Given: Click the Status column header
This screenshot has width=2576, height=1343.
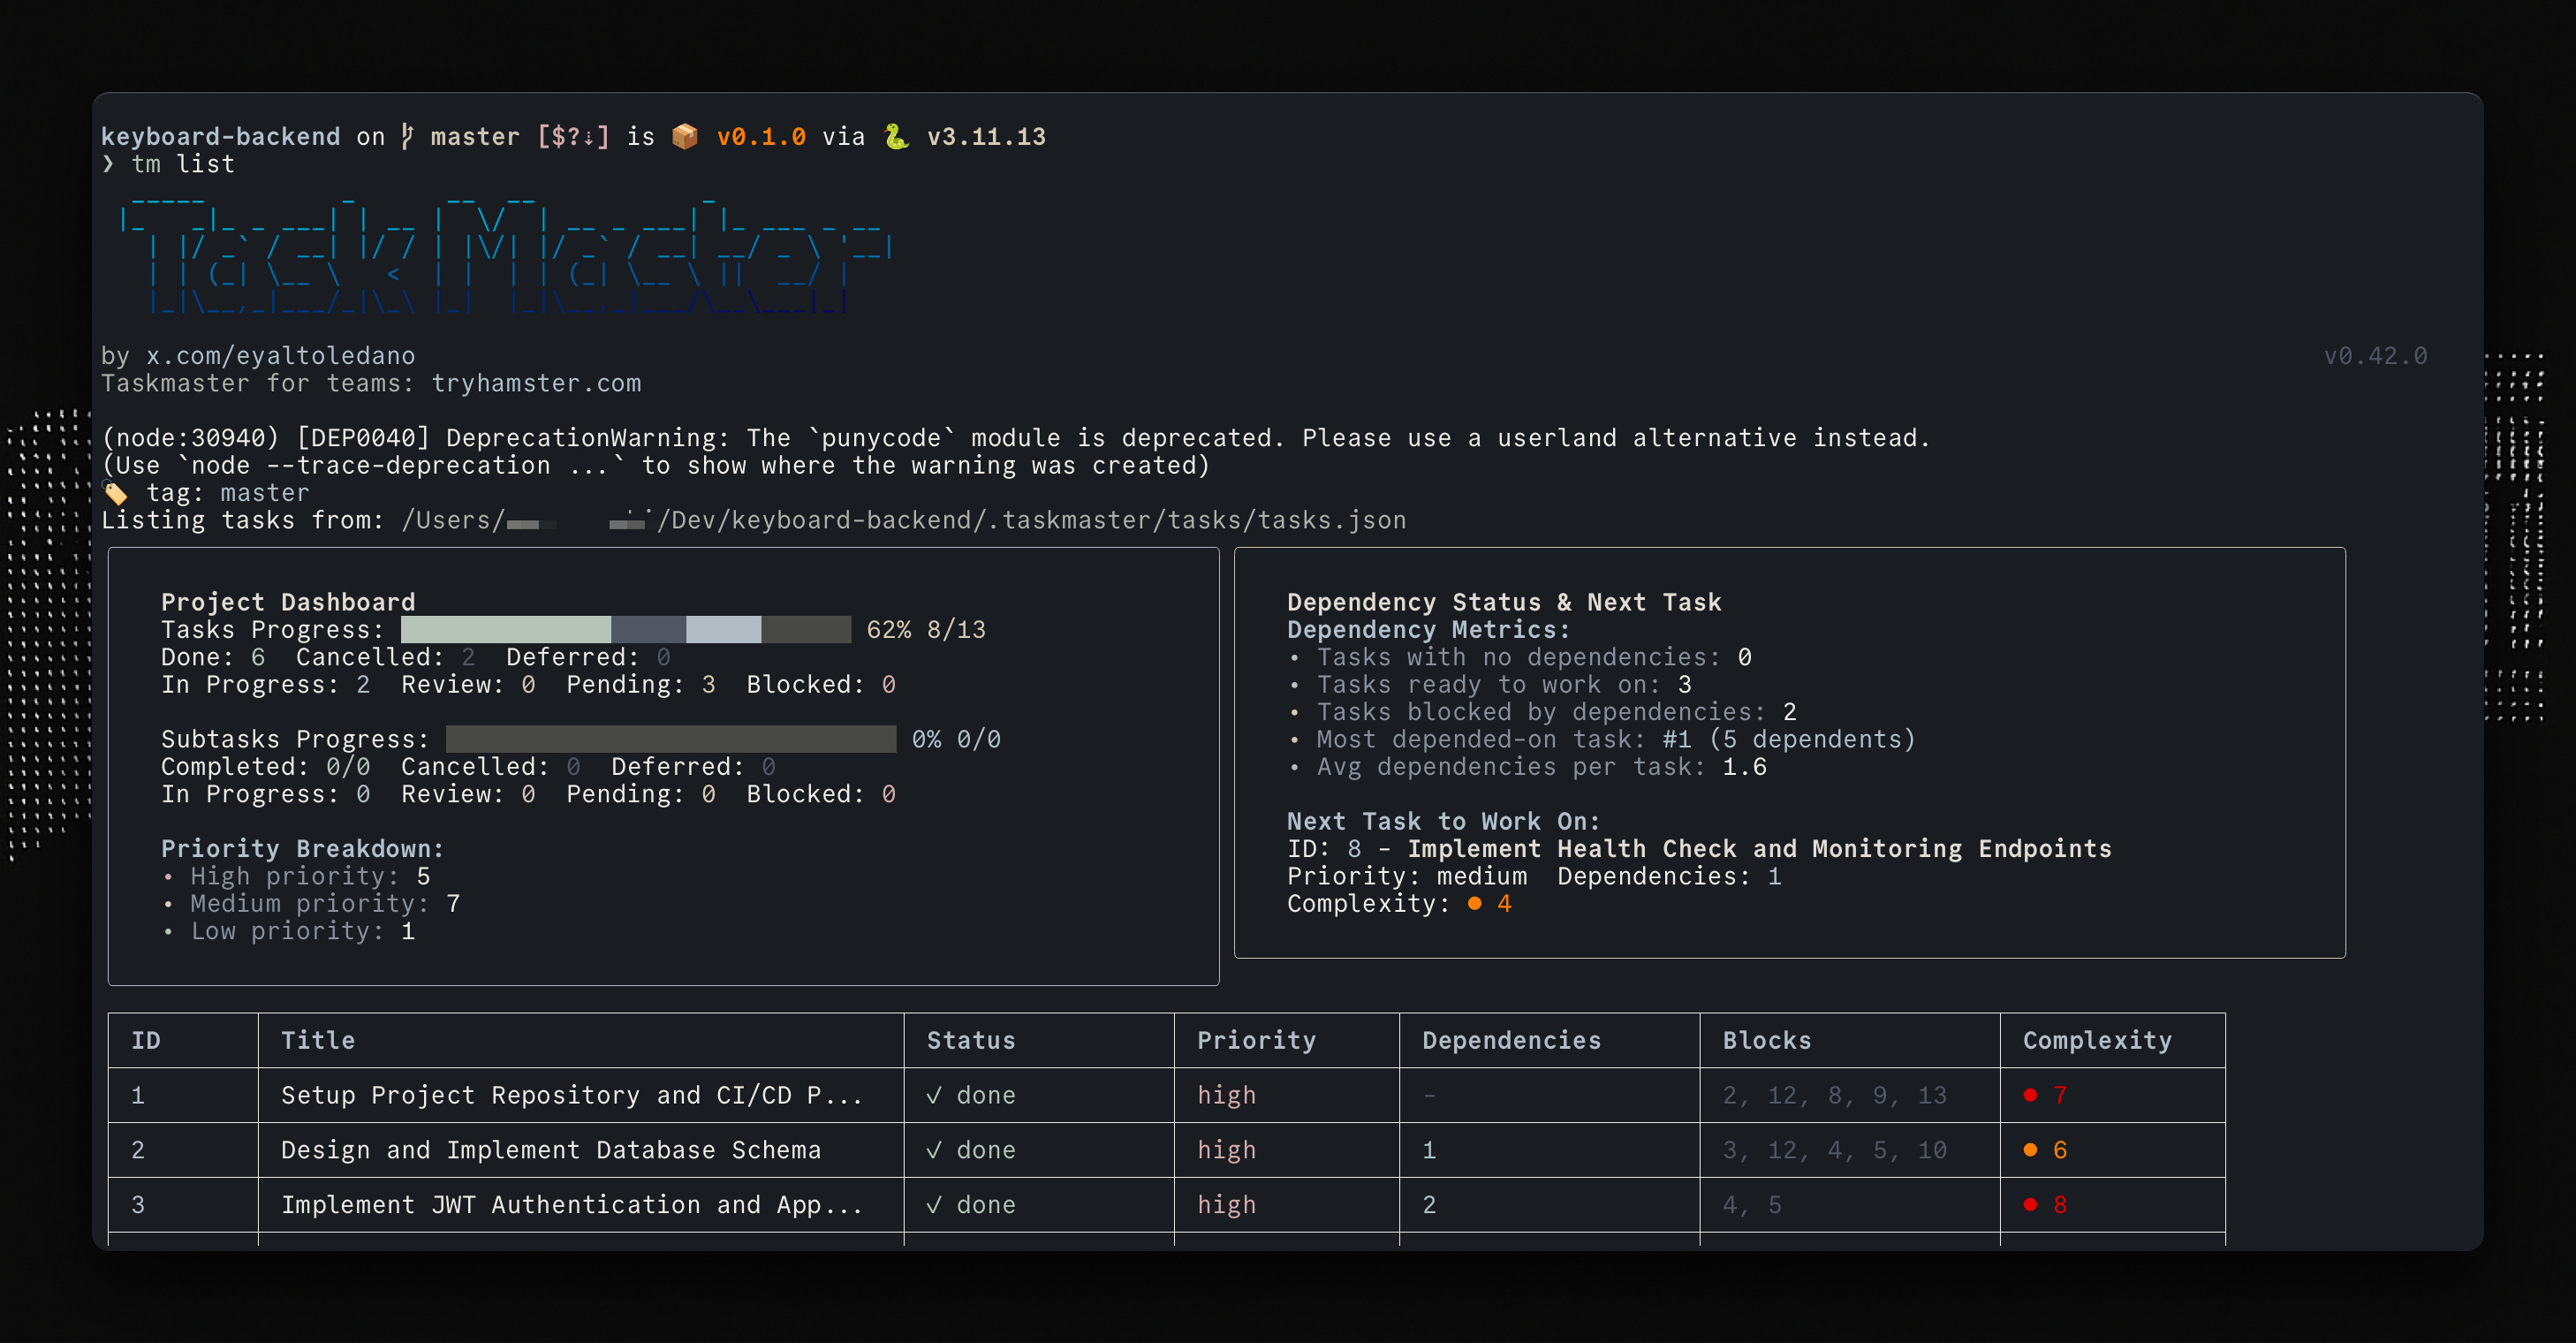Looking at the screenshot, I should (x=970, y=1040).
